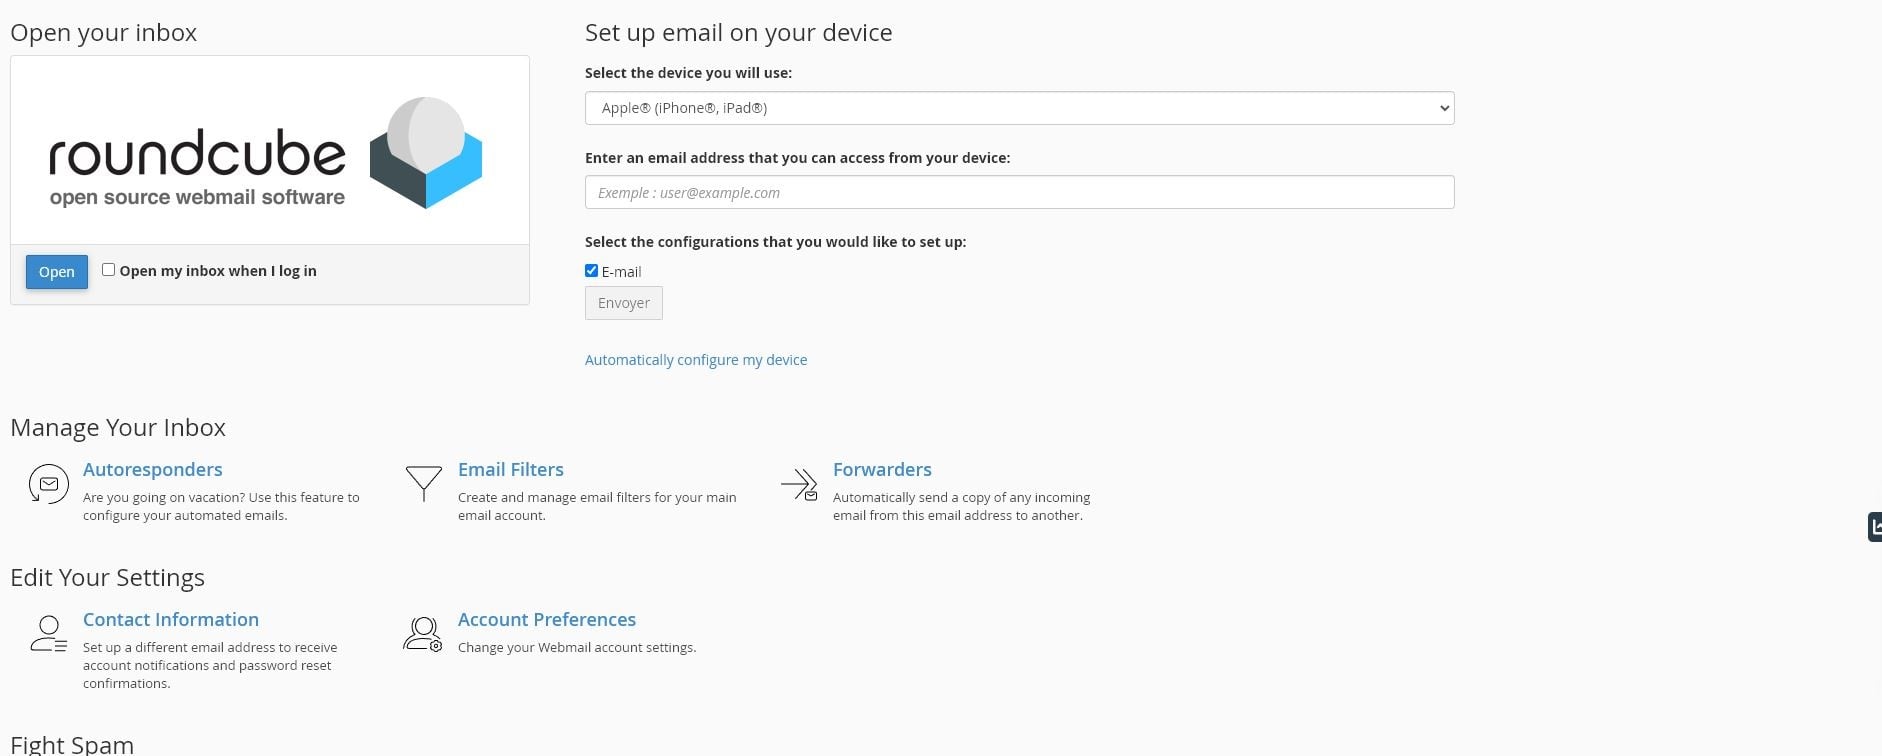Click the Forwarders arrow icon

[799, 485]
